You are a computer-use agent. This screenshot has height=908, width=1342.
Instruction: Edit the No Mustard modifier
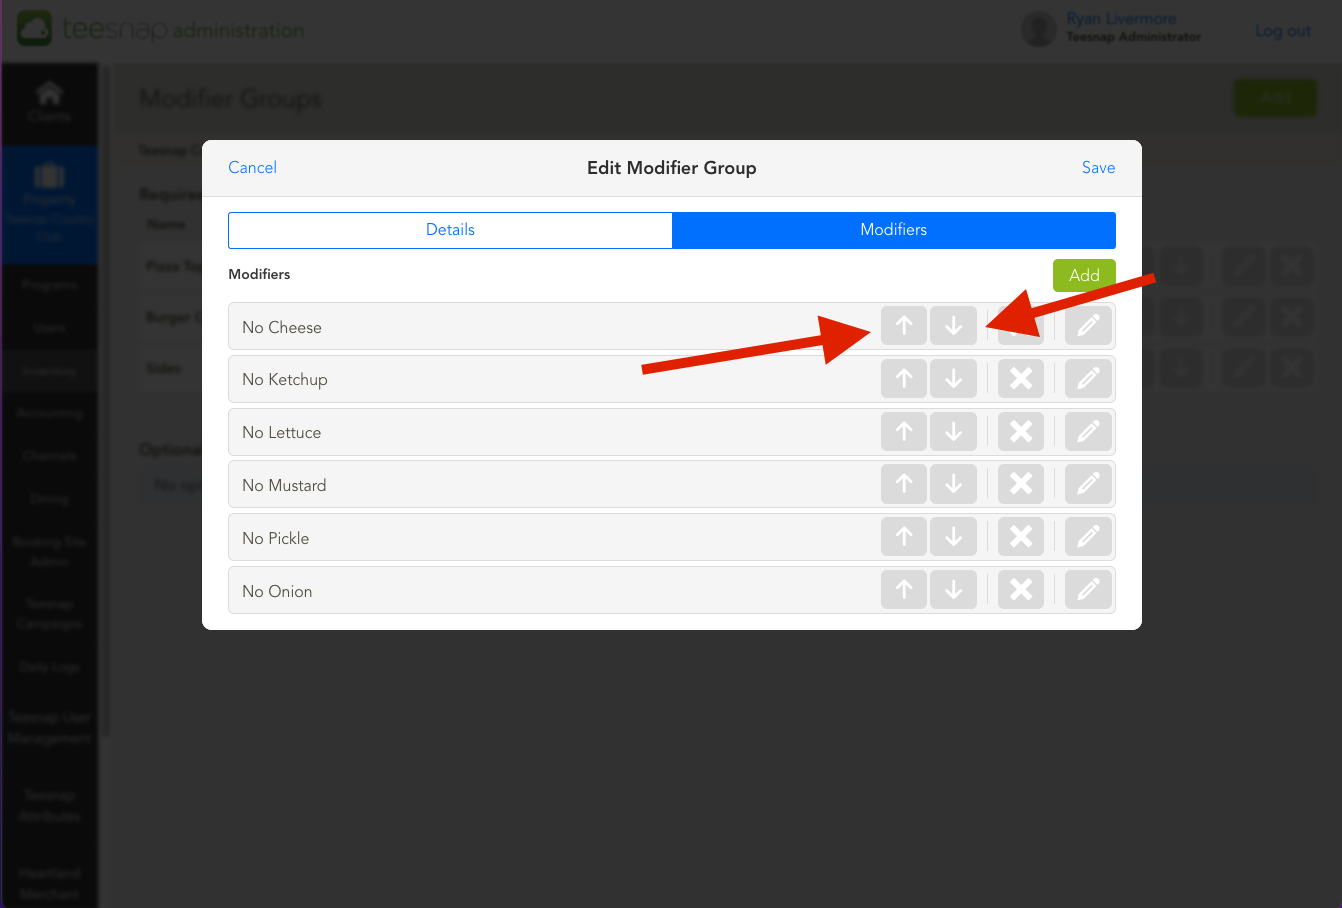point(1088,484)
